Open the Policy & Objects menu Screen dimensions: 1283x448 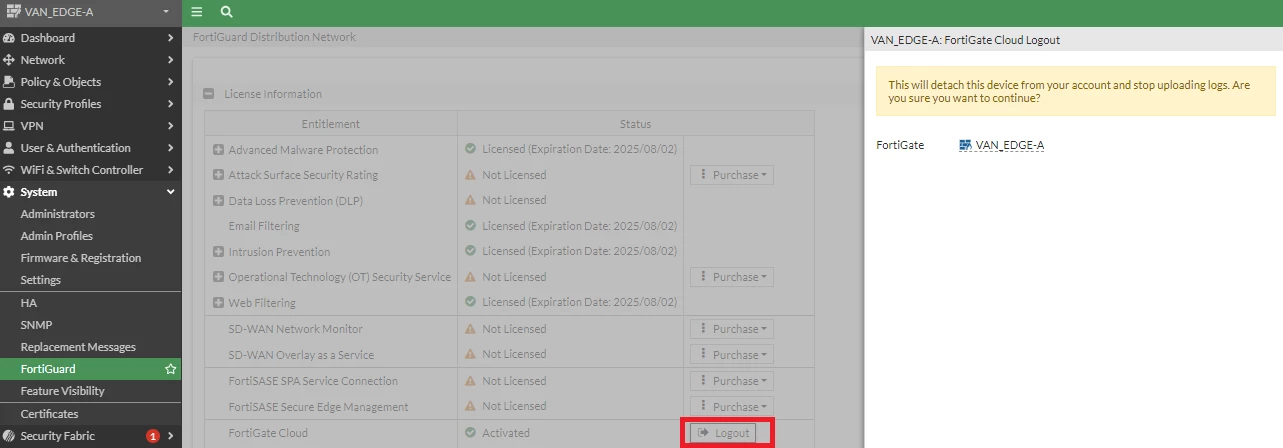(x=90, y=82)
